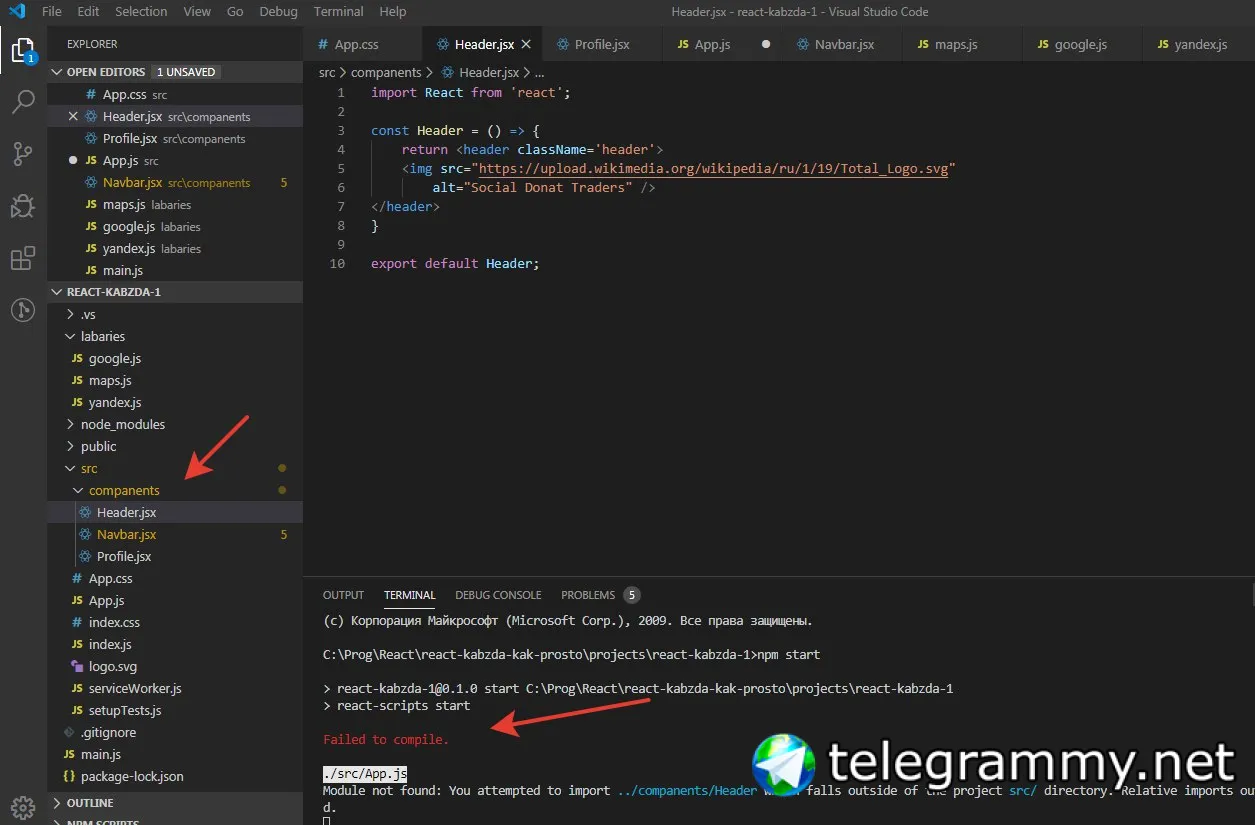The image size is (1255, 825).
Task: Click the unsaved dot on App.js tab
Action: coord(766,44)
